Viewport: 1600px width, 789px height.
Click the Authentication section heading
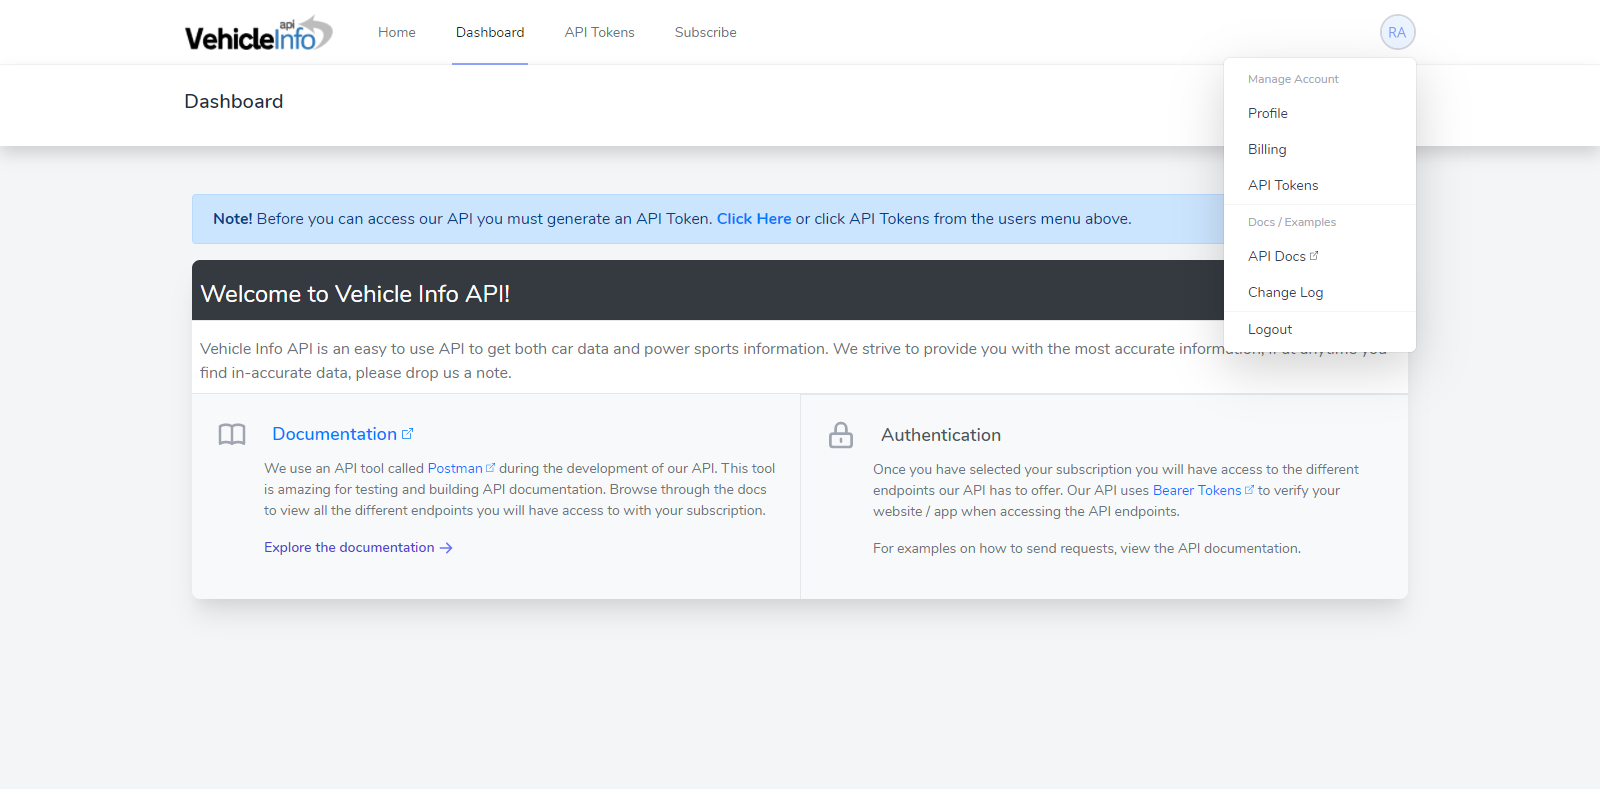[x=941, y=435]
